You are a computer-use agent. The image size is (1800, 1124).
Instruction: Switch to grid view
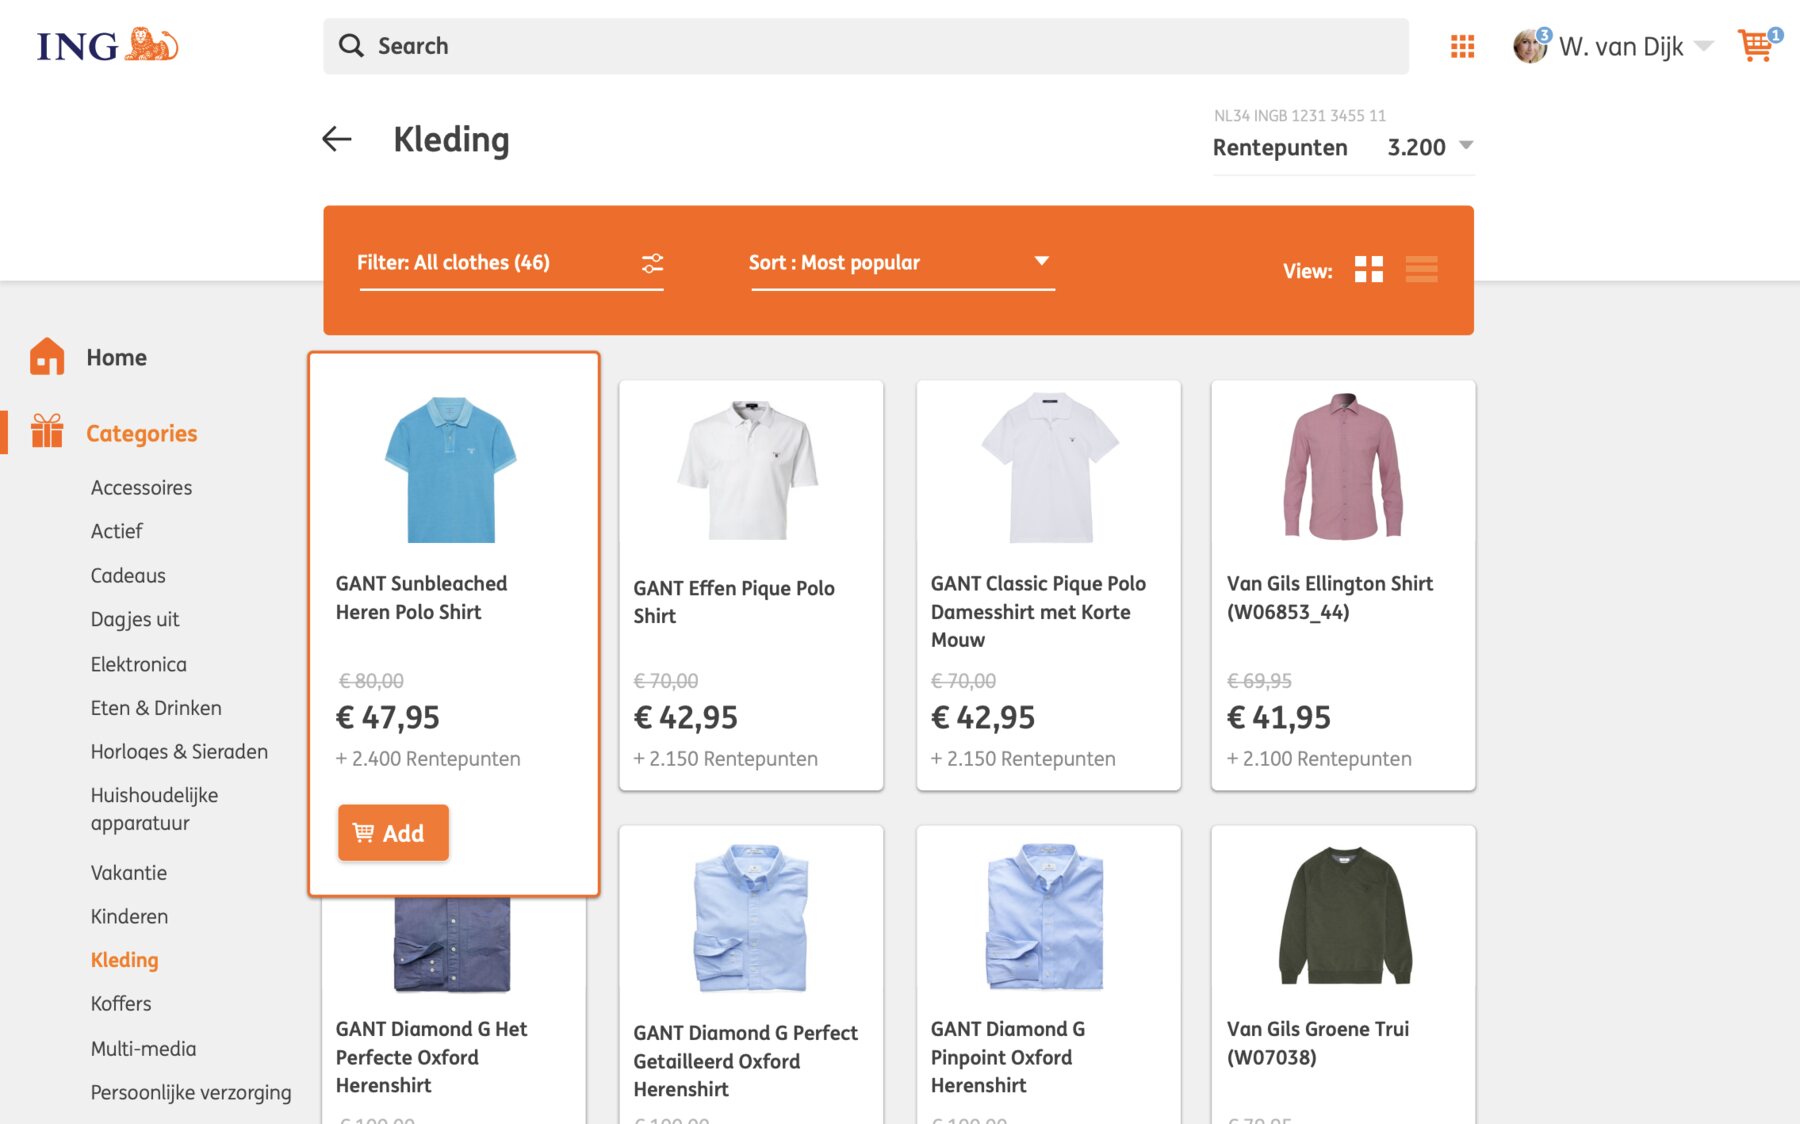coord(1369,269)
